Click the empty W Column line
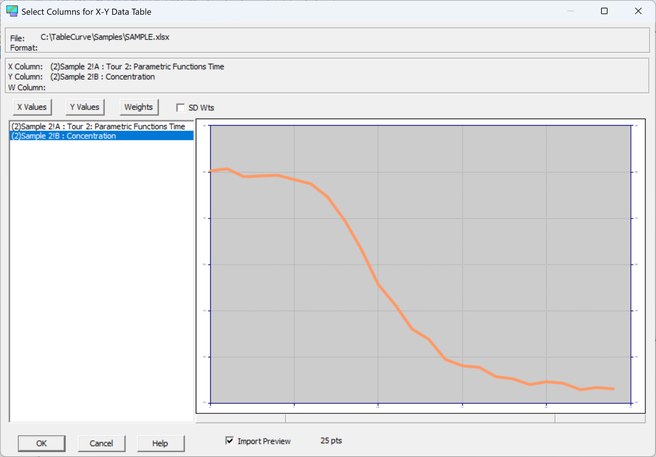This screenshot has height=457, width=656. tap(27, 87)
